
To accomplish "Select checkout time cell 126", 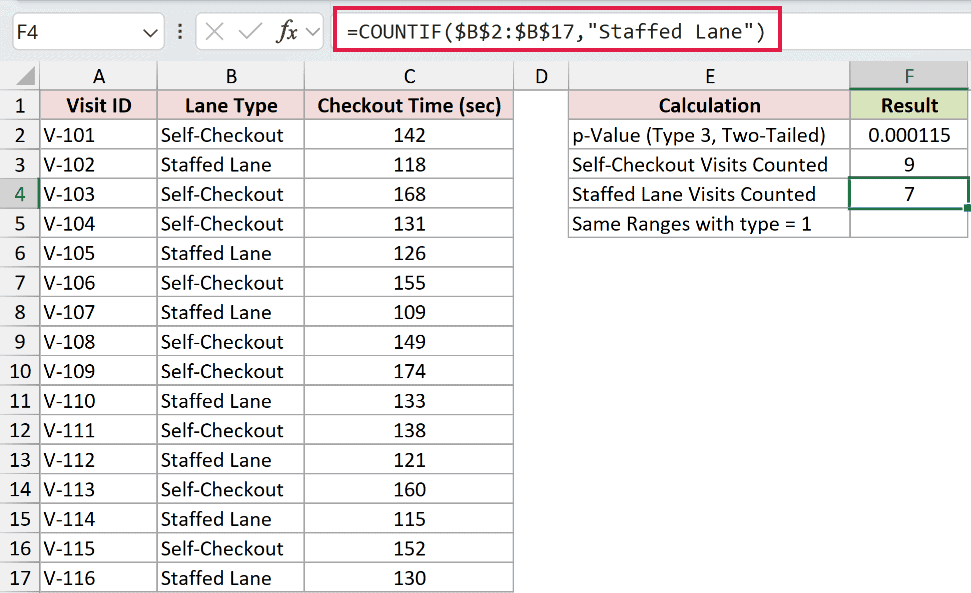I will [409, 253].
